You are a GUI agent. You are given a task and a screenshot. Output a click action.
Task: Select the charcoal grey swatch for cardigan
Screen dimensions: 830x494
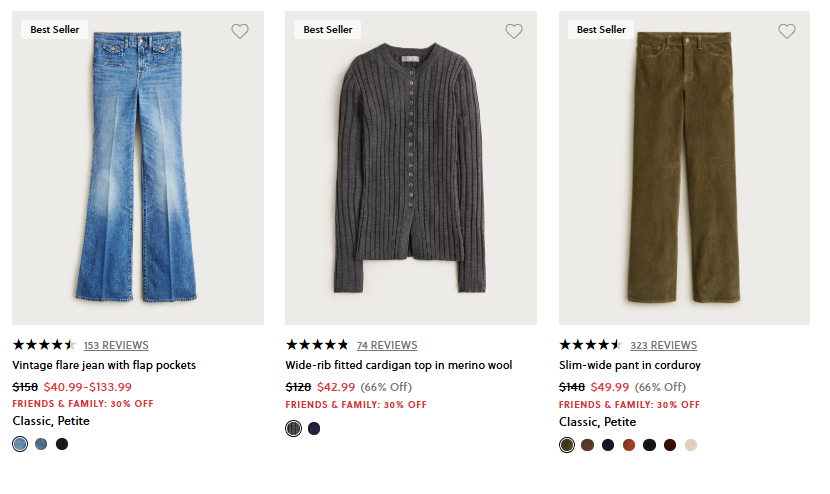[x=293, y=428]
